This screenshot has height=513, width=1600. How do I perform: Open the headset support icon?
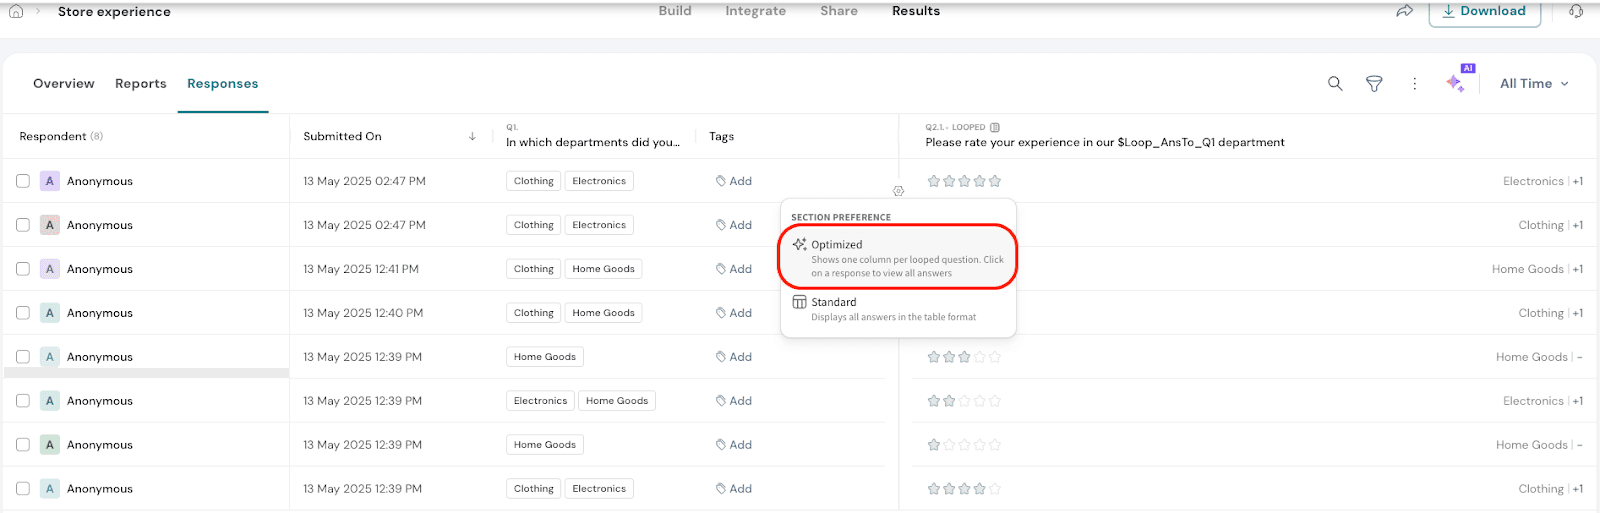tap(1576, 11)
